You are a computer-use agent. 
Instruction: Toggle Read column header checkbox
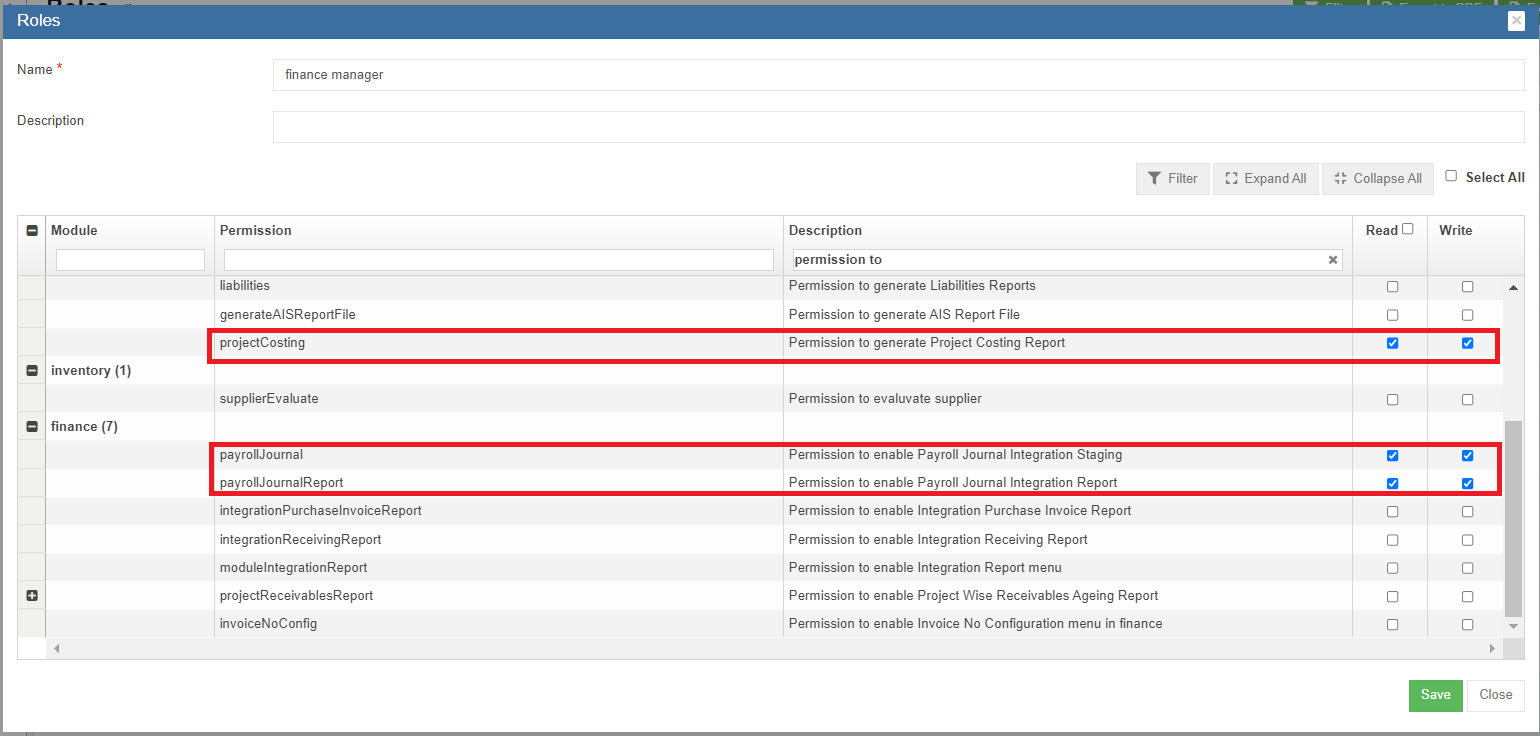(x=1408, y=229)
